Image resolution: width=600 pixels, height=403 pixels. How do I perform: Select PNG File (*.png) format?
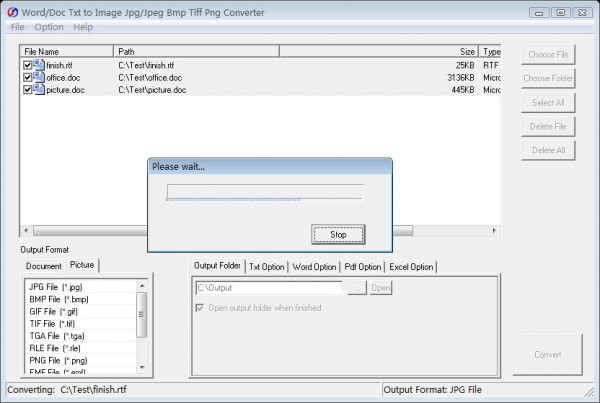(x=80, y=360)
